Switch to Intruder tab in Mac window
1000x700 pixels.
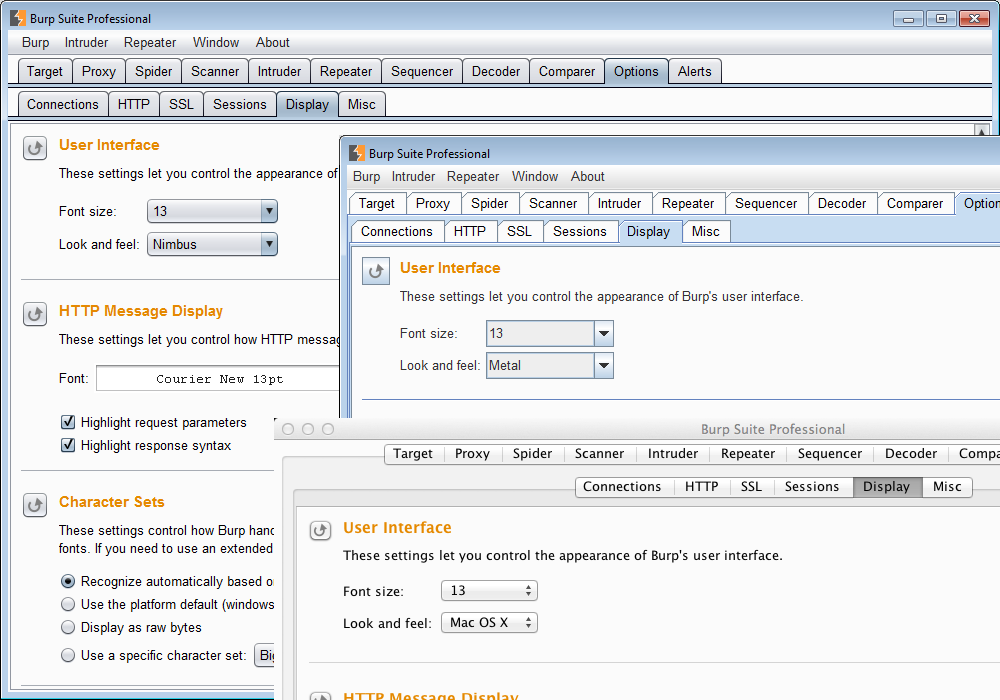(673, 454)
